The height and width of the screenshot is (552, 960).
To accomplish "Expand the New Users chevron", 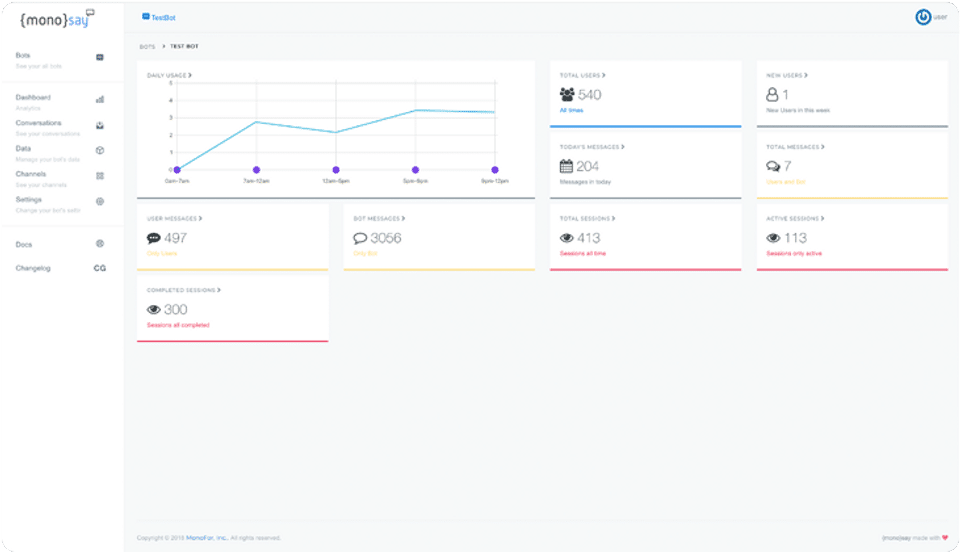I will point(806,75).
